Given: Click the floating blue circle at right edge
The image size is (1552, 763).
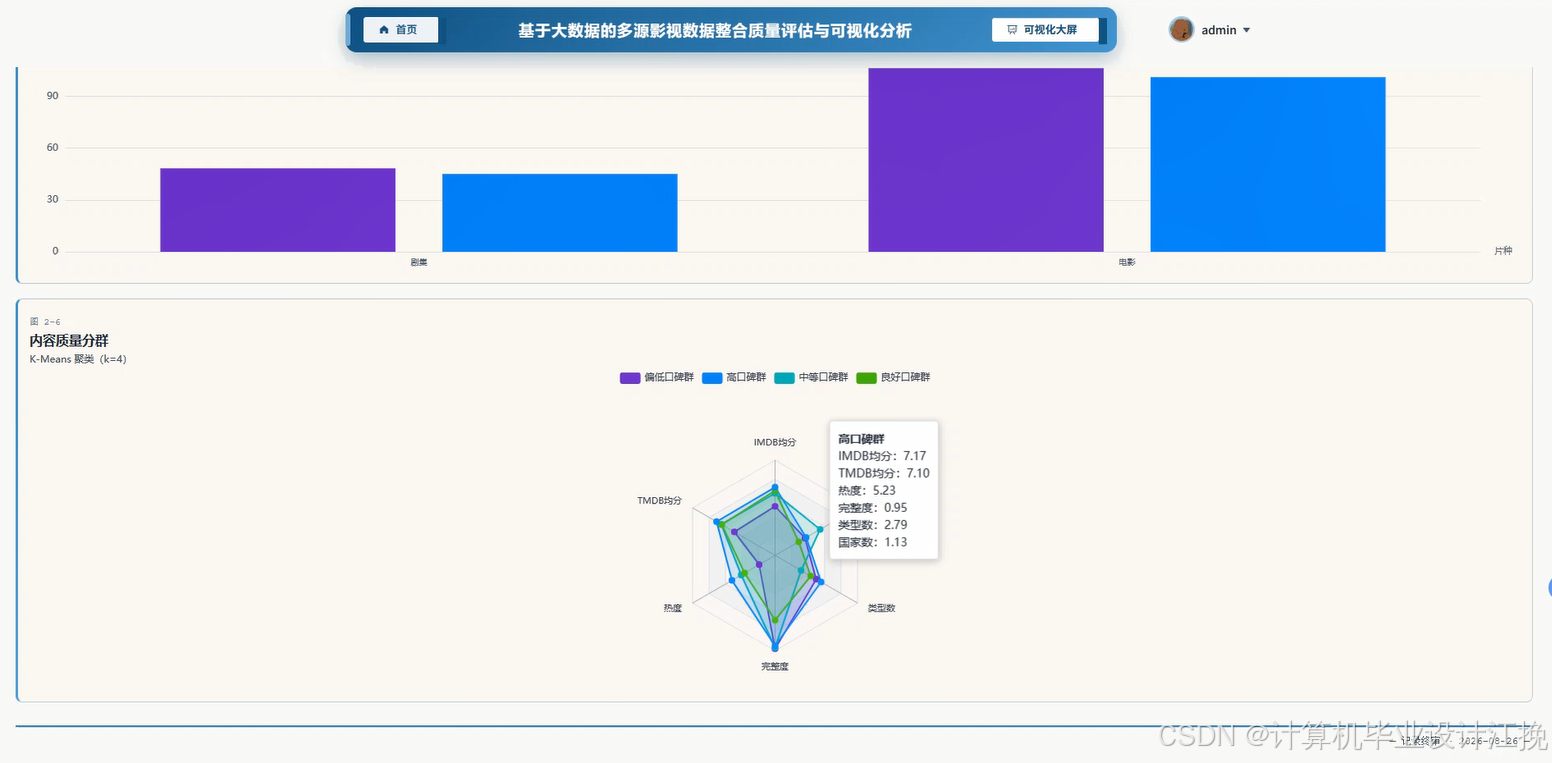Looking at the screenshot, I should coord(1549,587).
